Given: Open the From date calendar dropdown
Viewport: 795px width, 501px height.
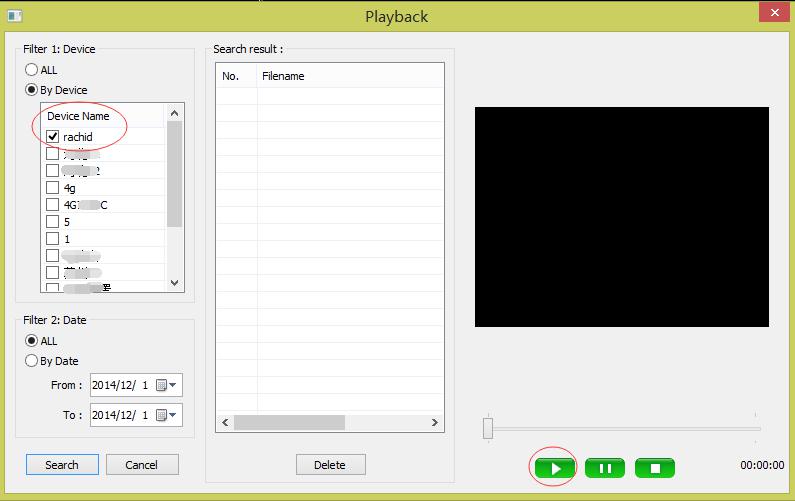Looking at the screenshot, I should (167, 385).
